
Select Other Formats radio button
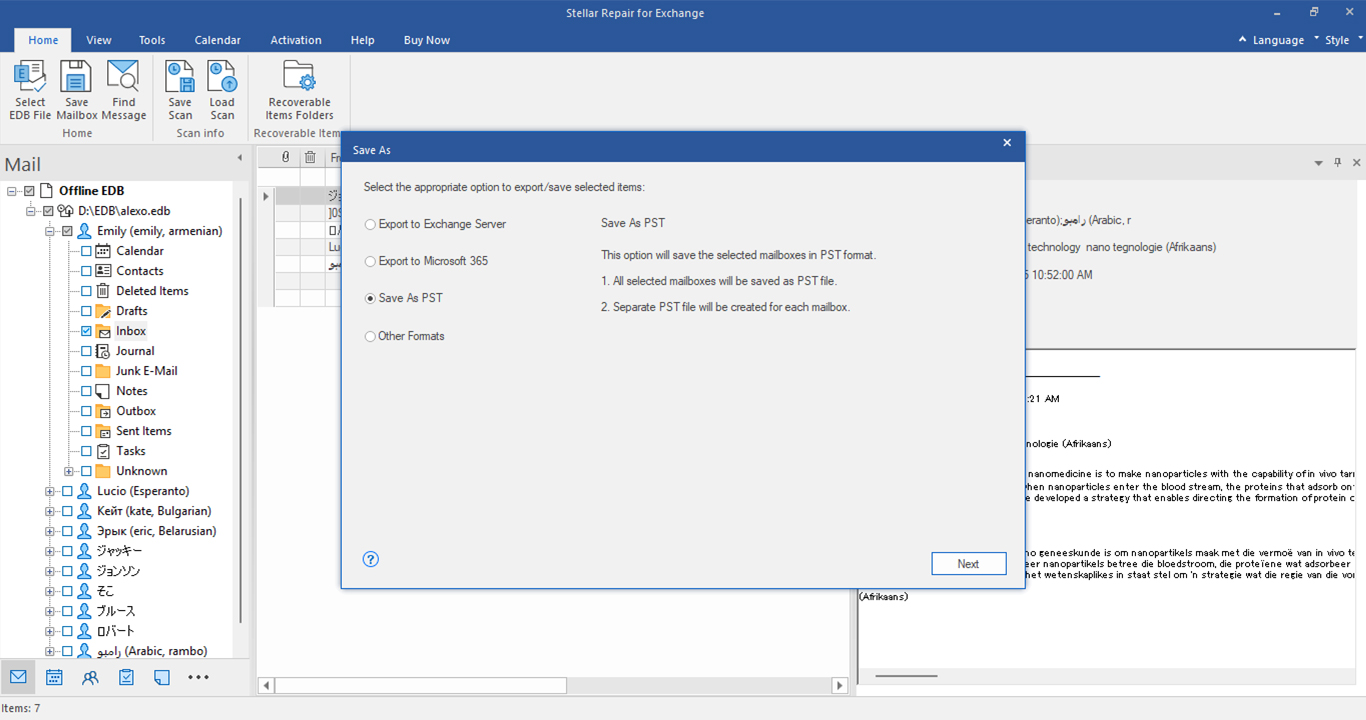[371, 336]
